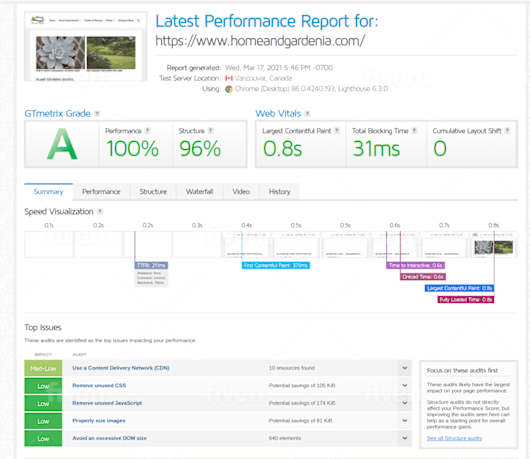
Task: Click the GTmetrix Grade help icon
Action: pyautogui.click(x=97, y=114)
